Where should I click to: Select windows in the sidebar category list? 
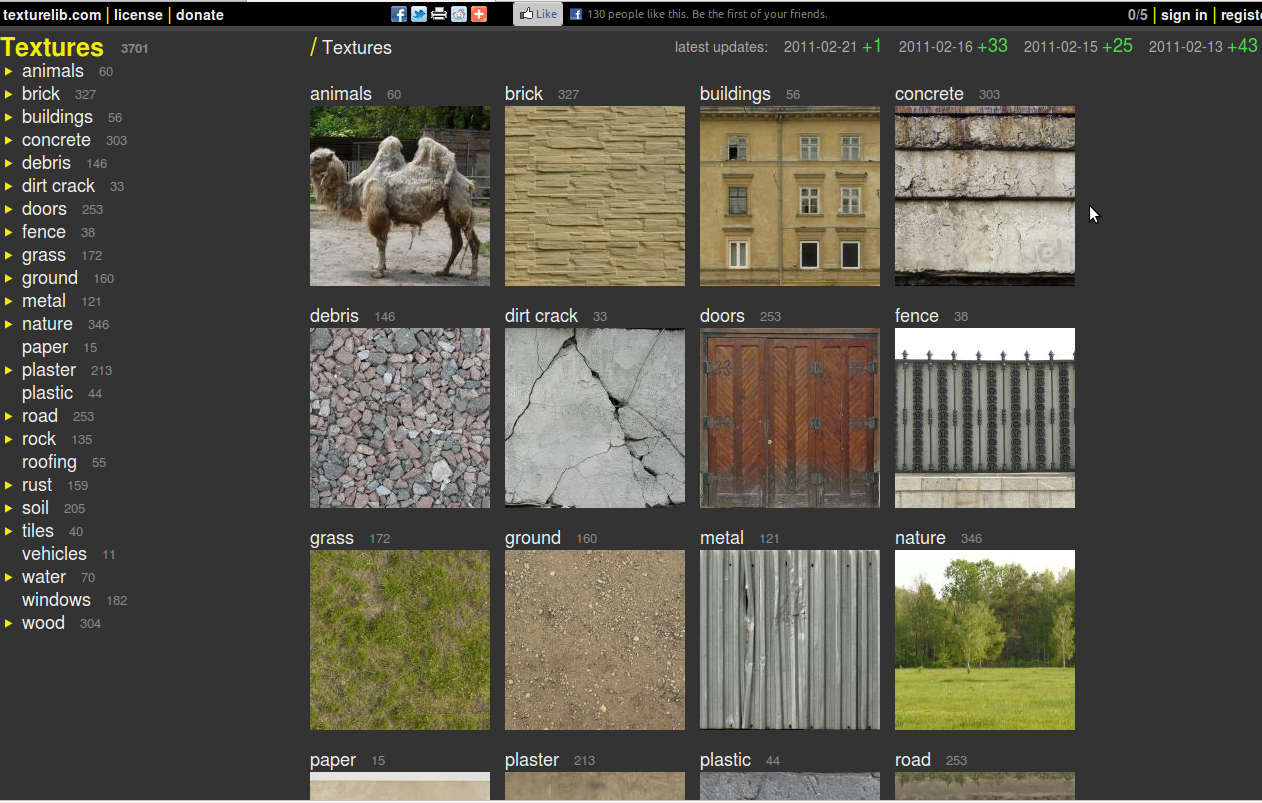tap(56, 600)
